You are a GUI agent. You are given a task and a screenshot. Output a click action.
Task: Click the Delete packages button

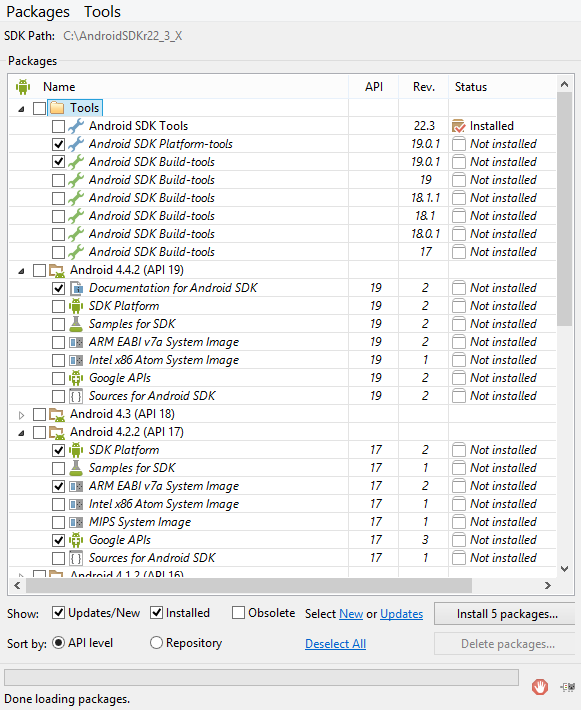pos(507,643)
